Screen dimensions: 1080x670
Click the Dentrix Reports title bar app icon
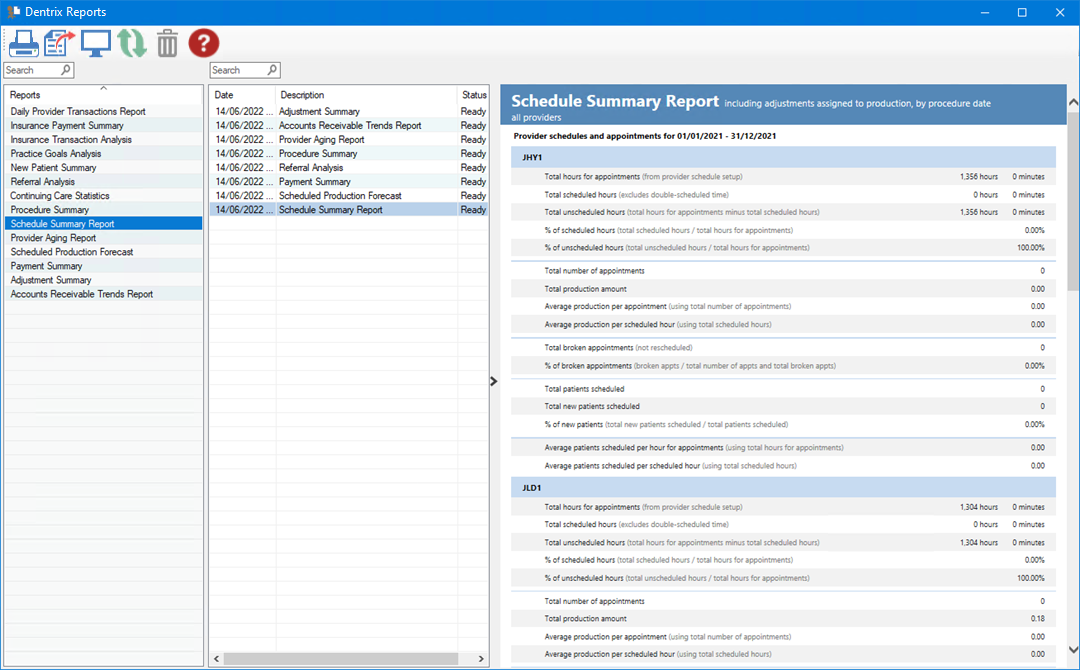(x=13, y=12)
